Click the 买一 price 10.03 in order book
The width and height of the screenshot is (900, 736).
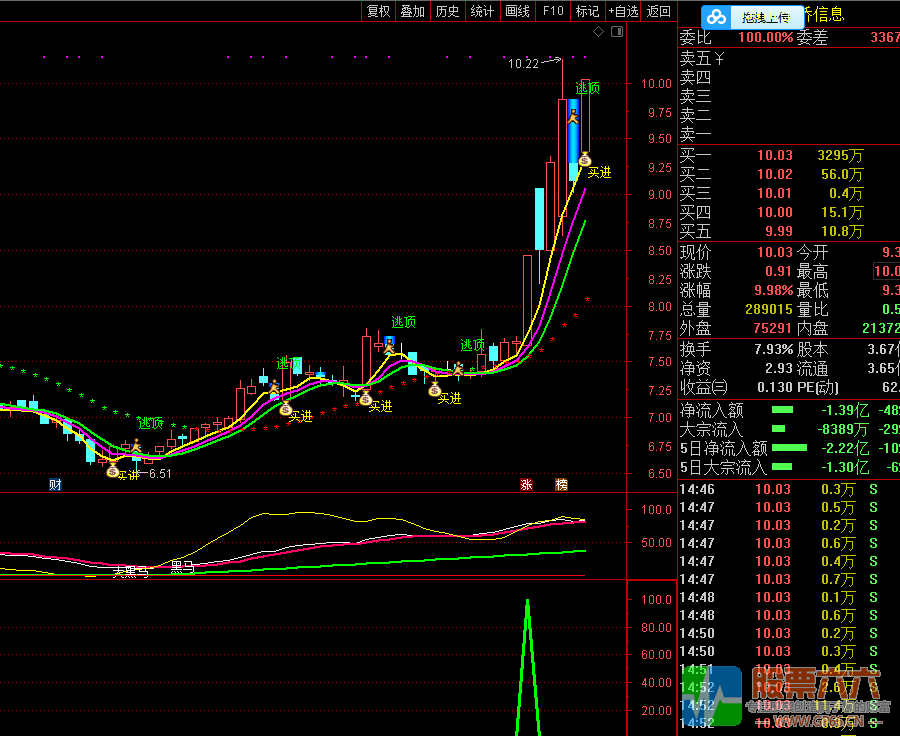tap(774, 155)
